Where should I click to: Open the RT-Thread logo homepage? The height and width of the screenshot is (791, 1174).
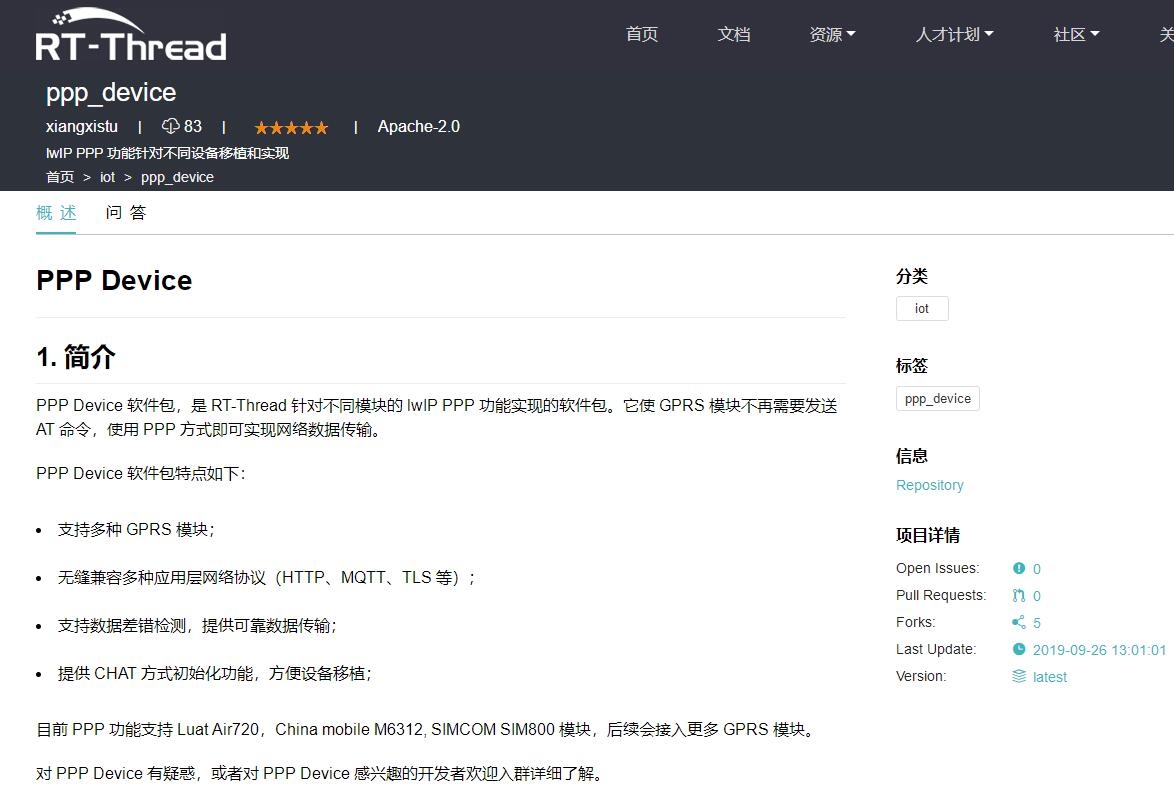pos(130,35)
